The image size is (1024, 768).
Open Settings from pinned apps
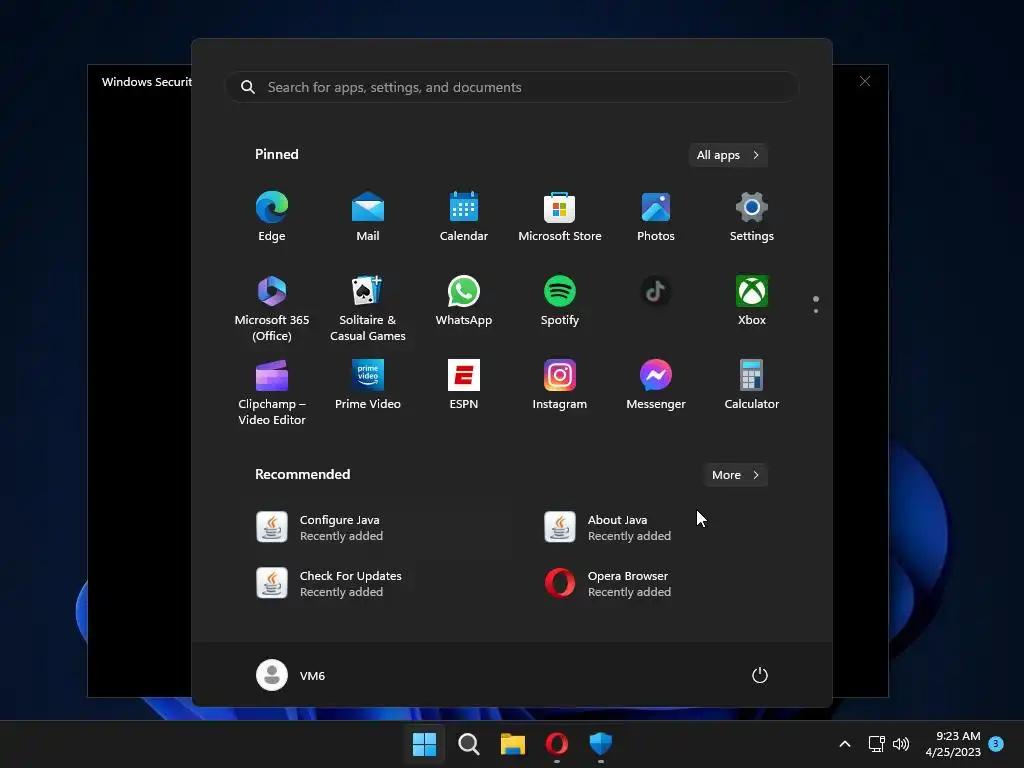tap(752, 216)
